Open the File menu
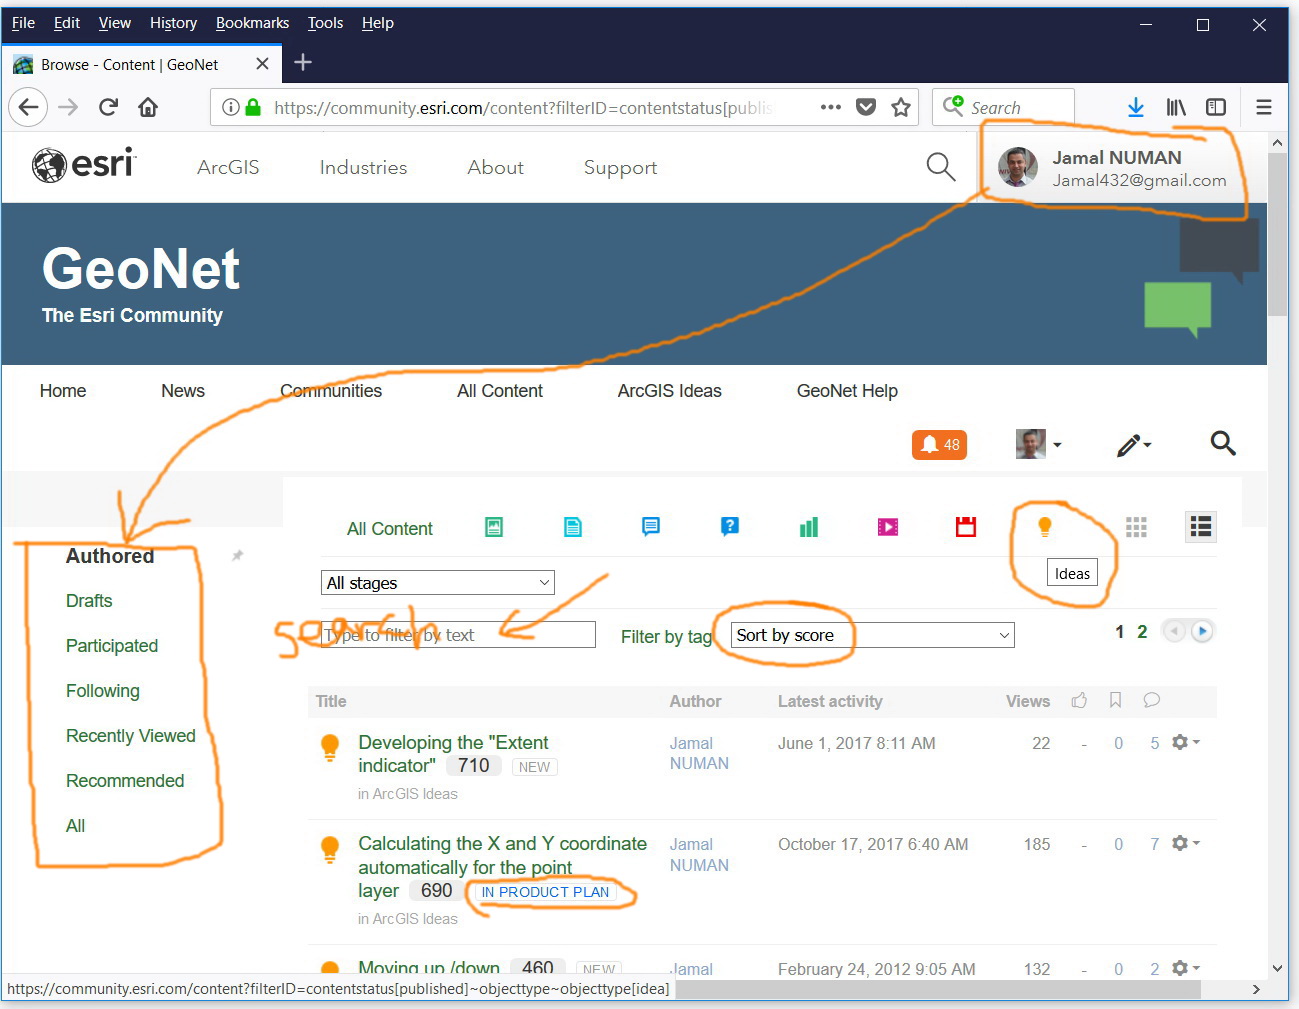The height and width of the screenshot is (1009, 1299). coord(23,23)
